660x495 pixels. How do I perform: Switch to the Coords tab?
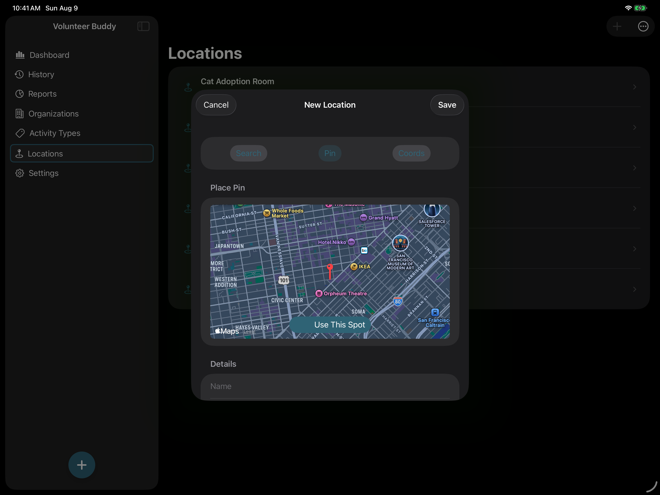[x=411, y=153]
